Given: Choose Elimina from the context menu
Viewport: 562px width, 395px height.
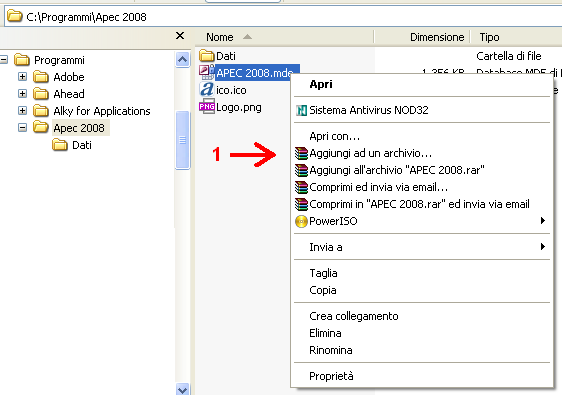Looking at the screenshot, I should tap(422, 333).
